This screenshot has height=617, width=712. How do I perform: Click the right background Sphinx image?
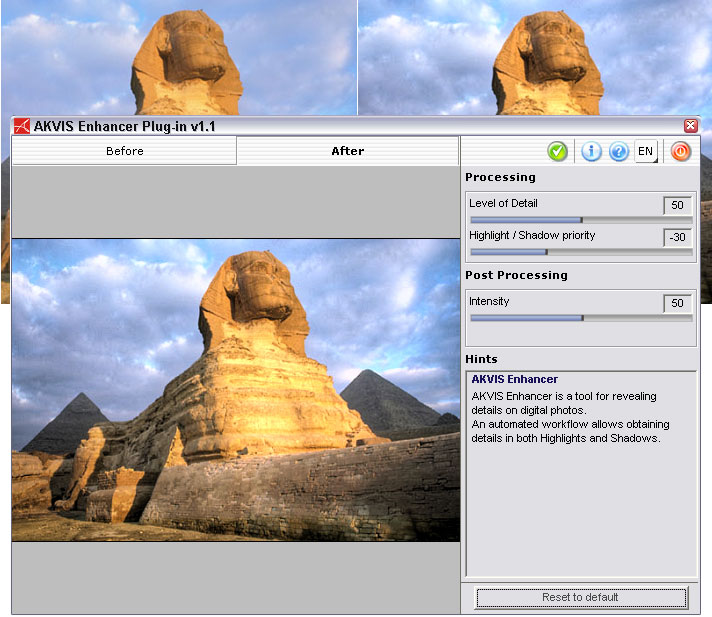click(x=535, y=58)
